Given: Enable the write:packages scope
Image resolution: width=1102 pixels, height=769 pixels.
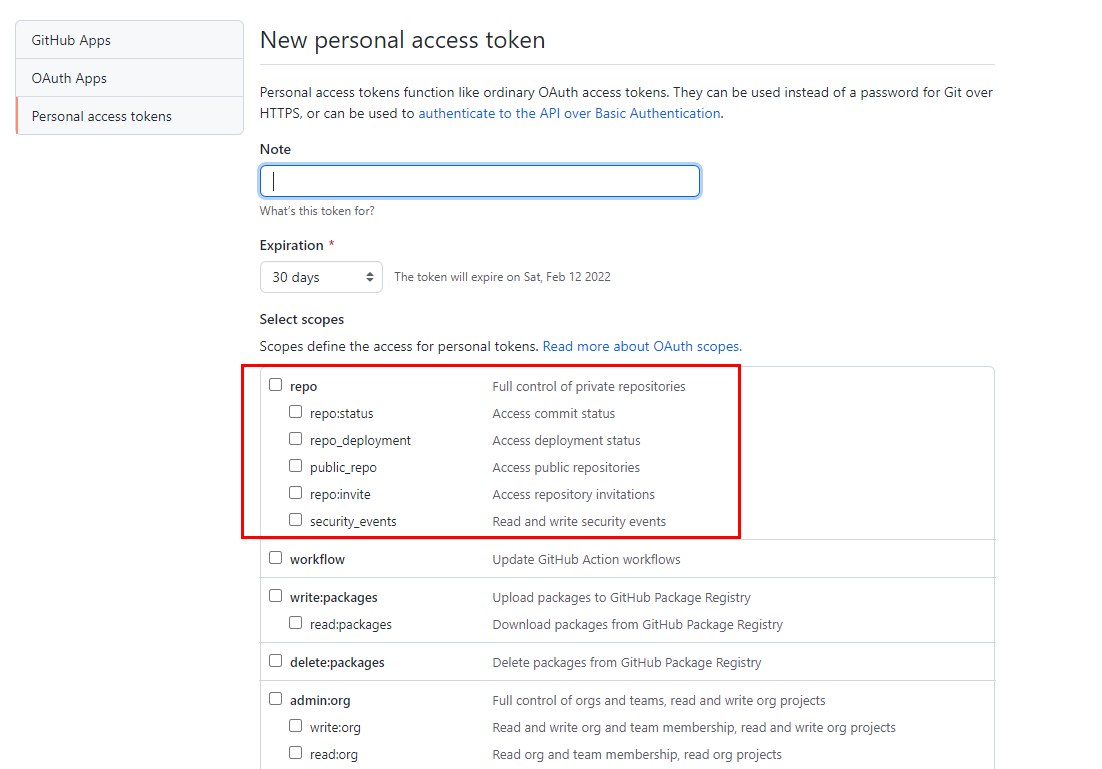Looking at the screenshot, I should pos(276,596).
